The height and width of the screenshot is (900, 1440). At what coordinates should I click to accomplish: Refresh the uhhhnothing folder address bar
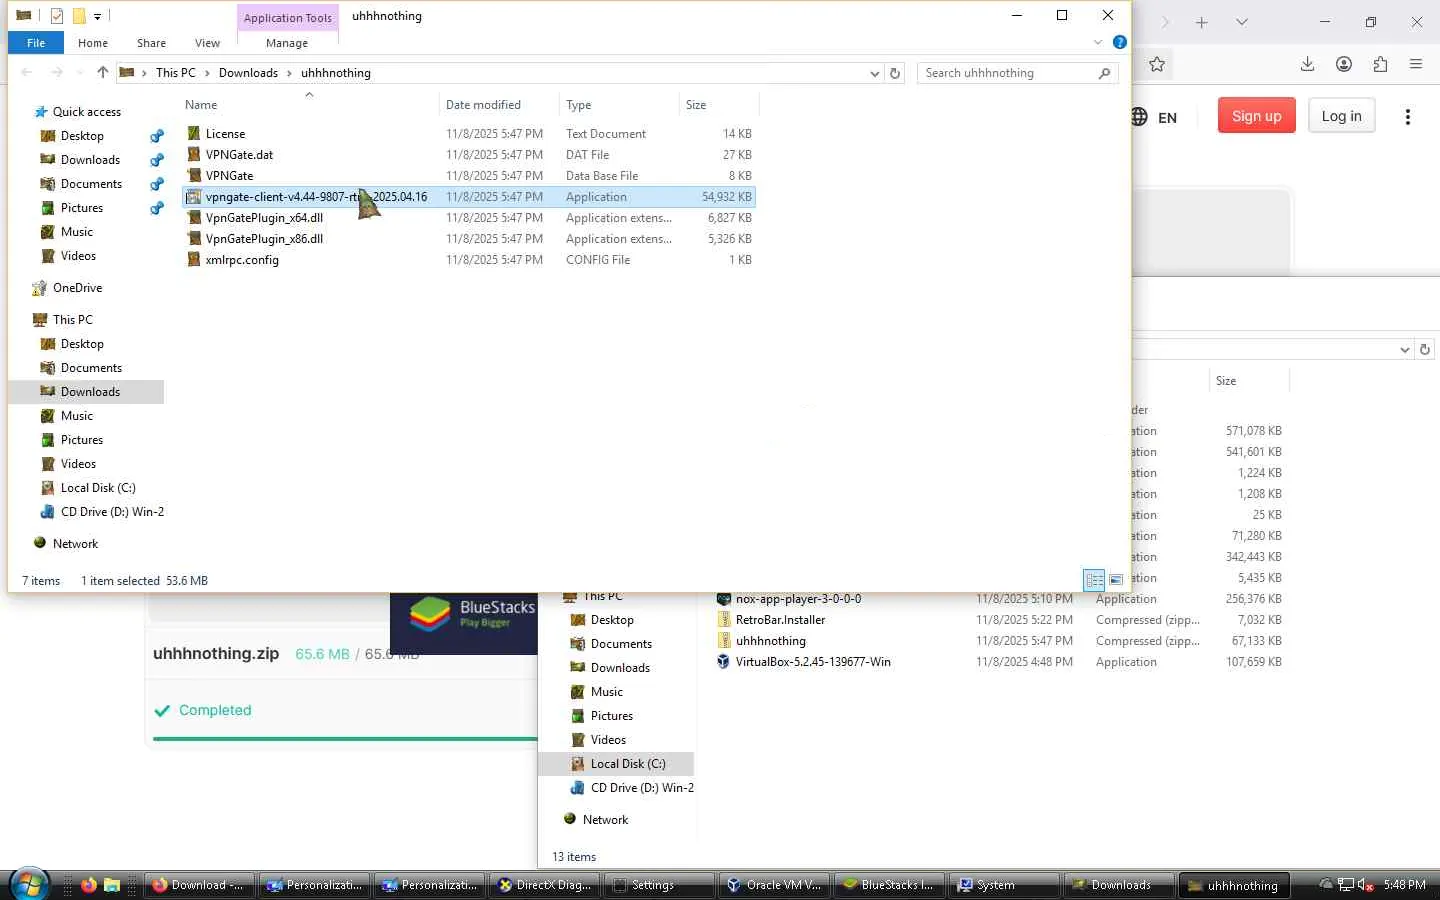895,73
